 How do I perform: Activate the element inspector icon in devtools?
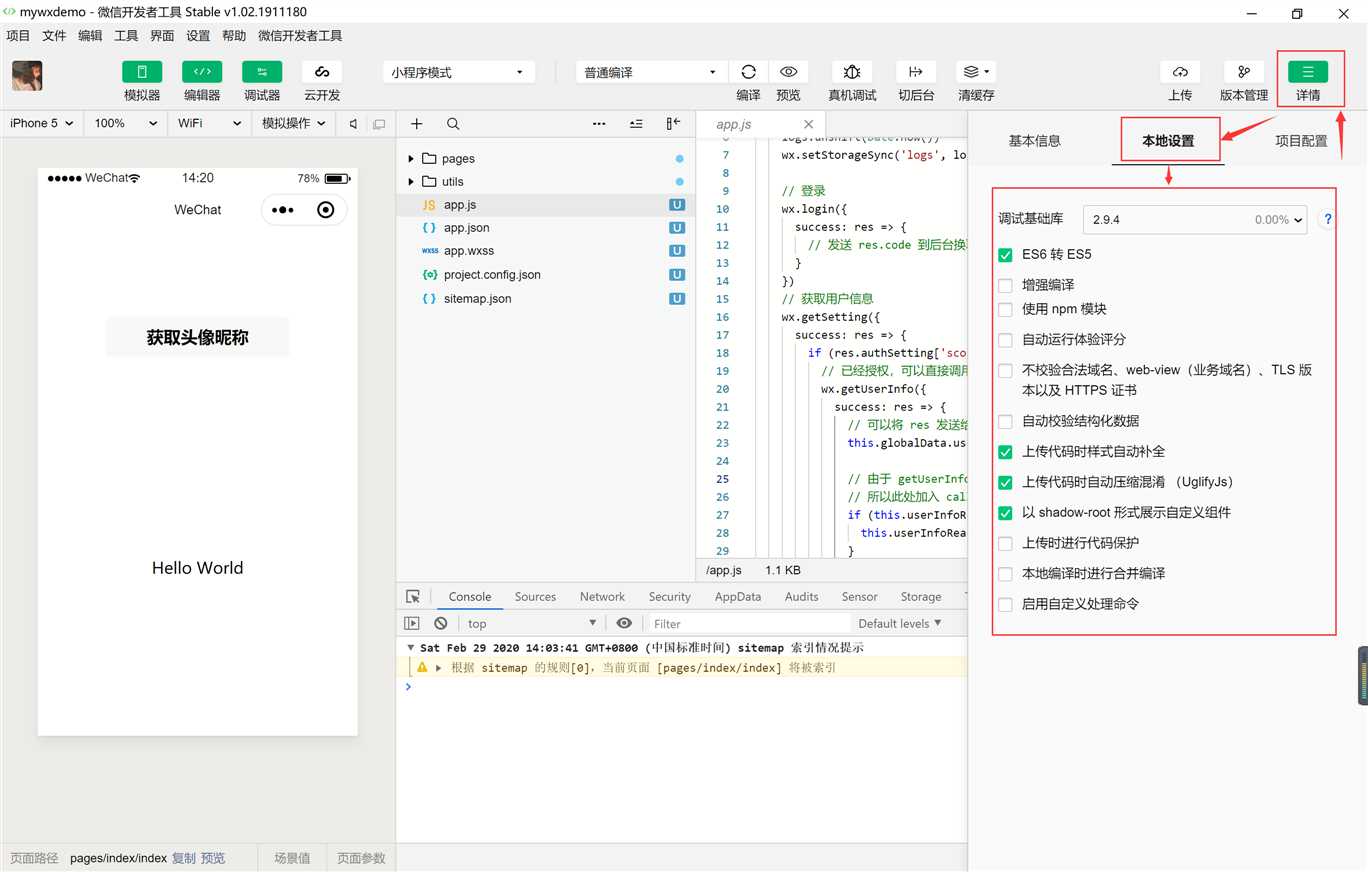[x=413, y=596]
